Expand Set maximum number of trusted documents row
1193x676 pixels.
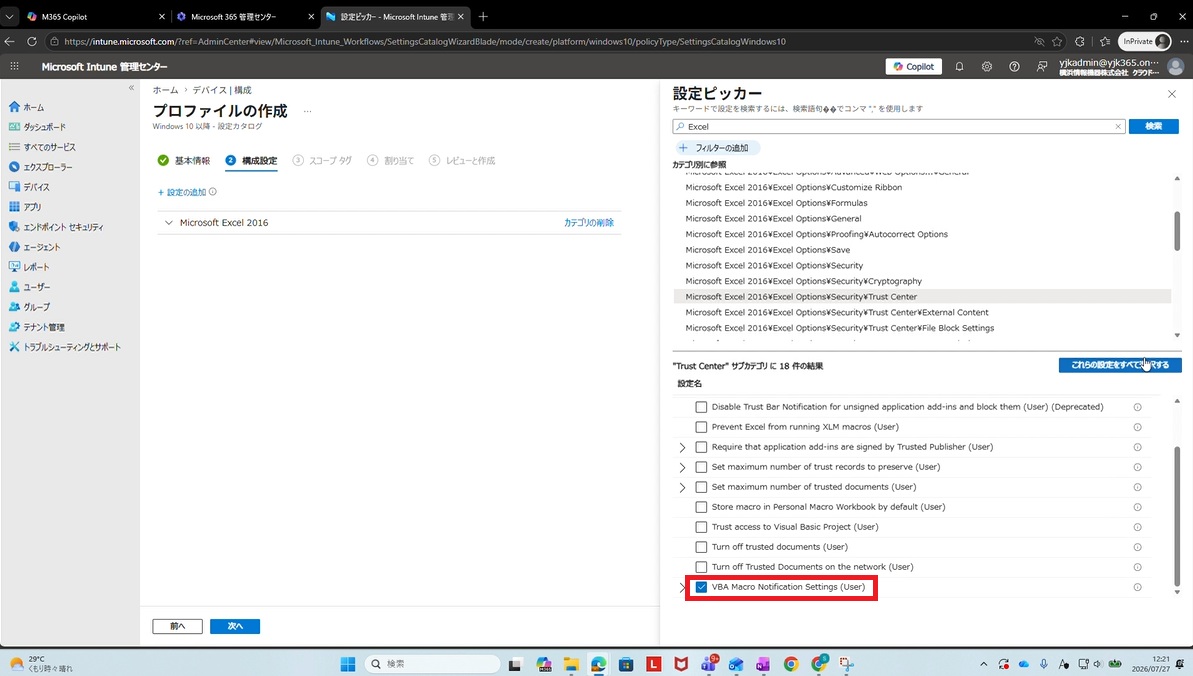pos(682,487)
